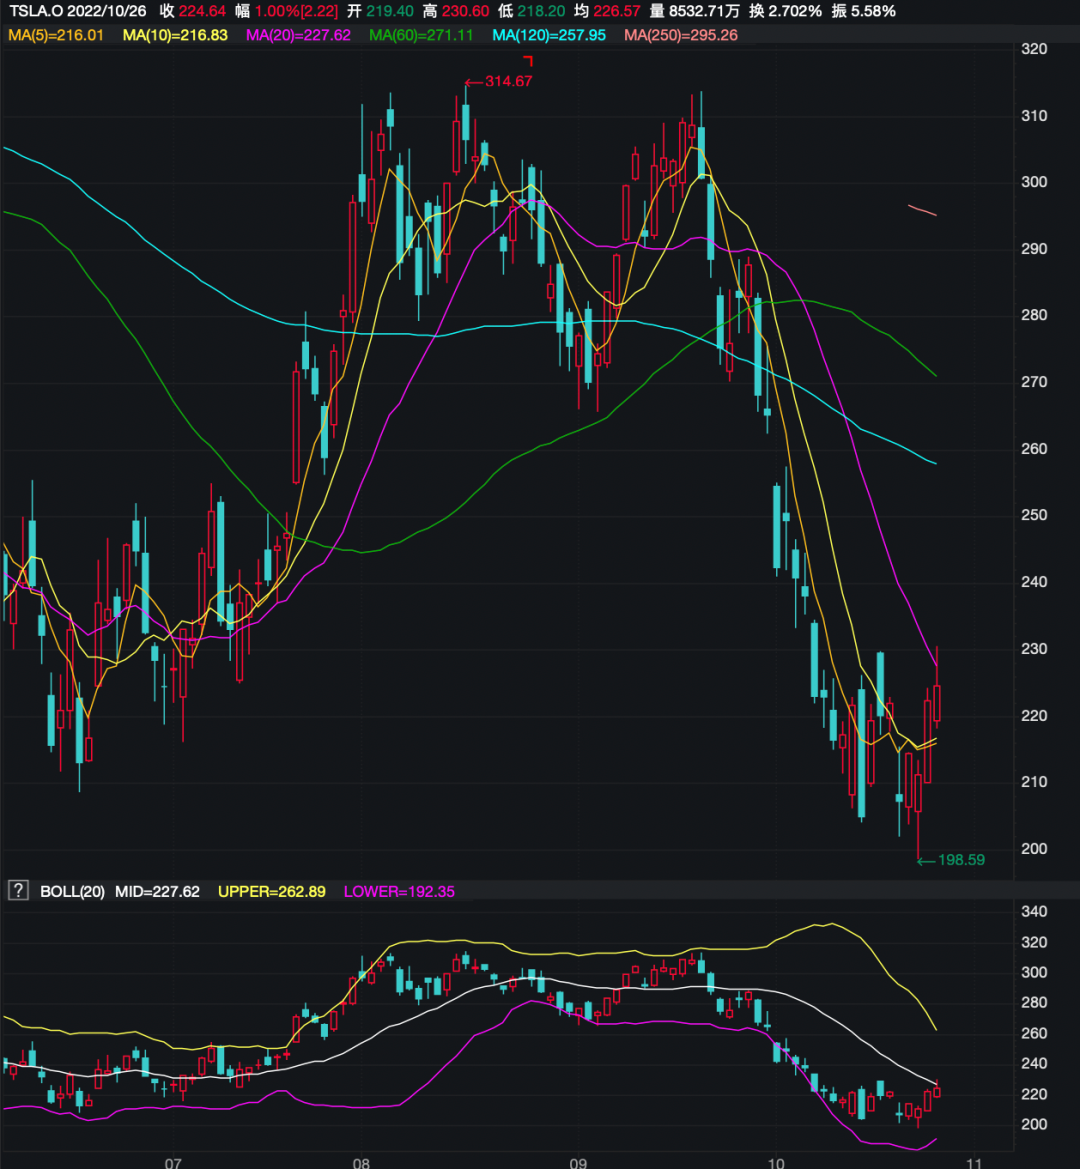Click the red arrow pointing to 314.67
Image resolution: width=1080 pixels, height=1169 pixels.
[x=473, y=81]
